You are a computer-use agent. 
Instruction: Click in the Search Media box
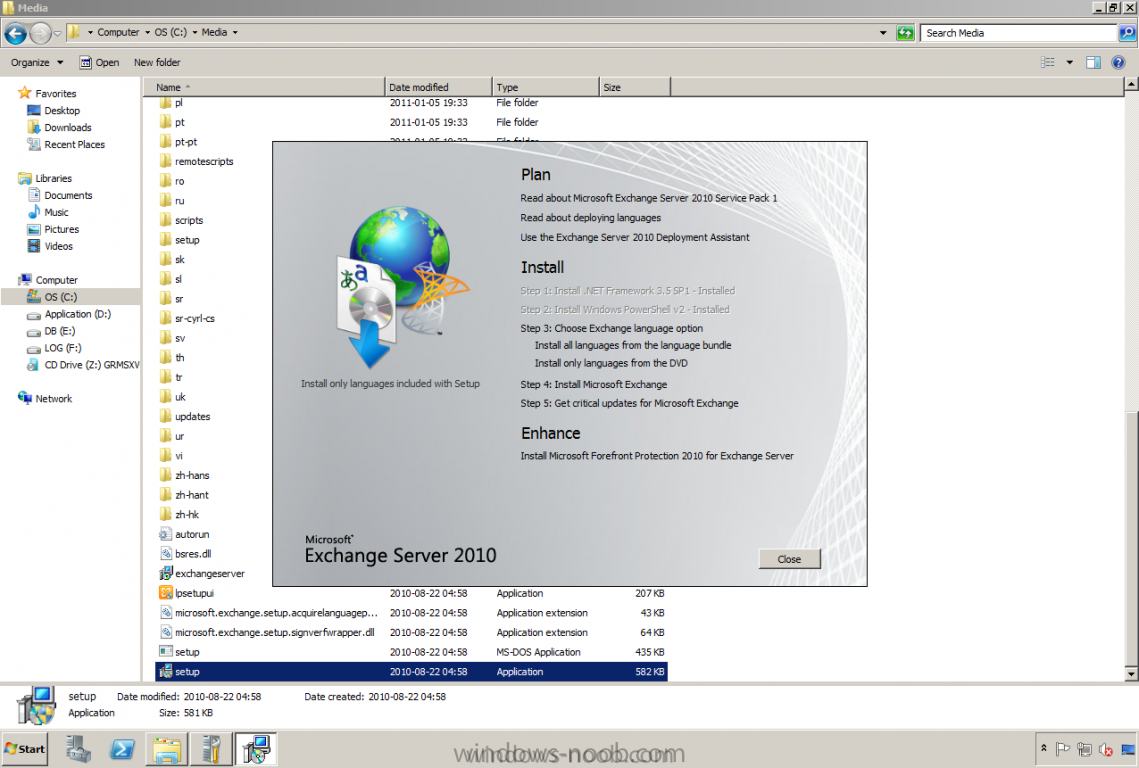point(1019,33)
